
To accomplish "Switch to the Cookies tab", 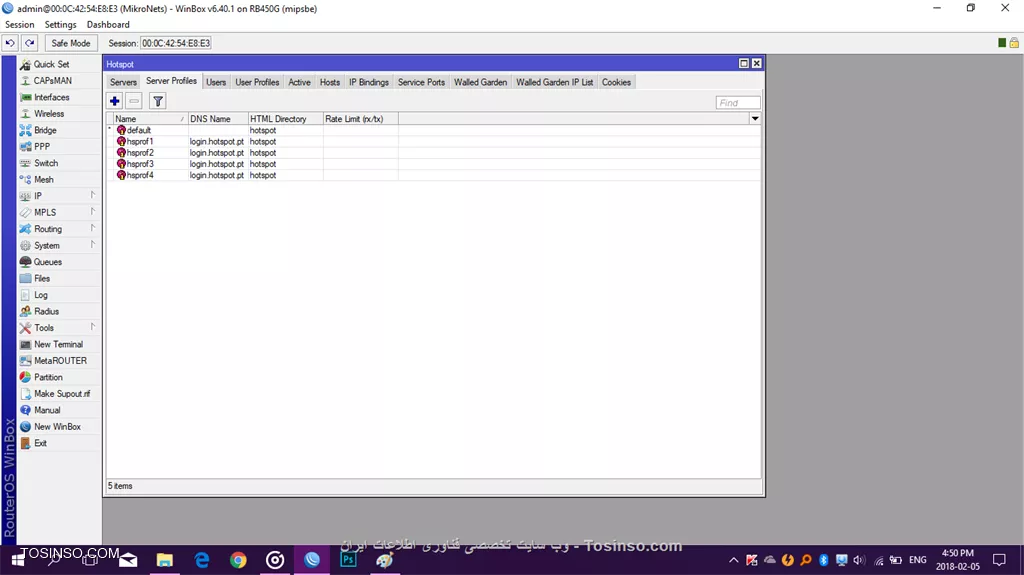I will point(616,82).
